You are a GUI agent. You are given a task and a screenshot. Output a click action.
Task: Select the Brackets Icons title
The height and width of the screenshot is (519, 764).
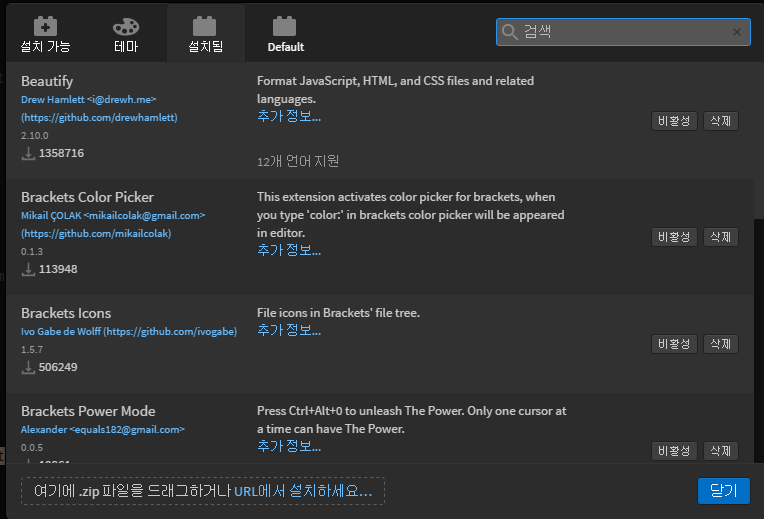pos(66,313)
